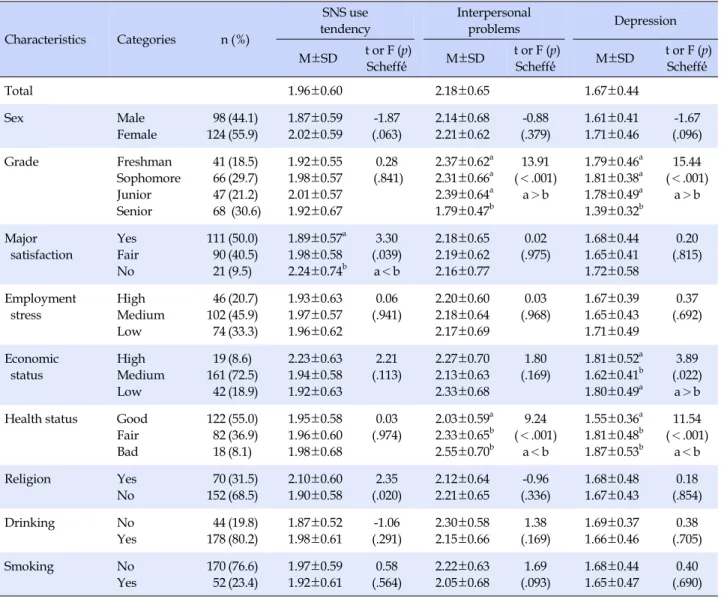Select the p-value (.841) for Grade
This screenshot has height=599, width=727.
(388, 178)
